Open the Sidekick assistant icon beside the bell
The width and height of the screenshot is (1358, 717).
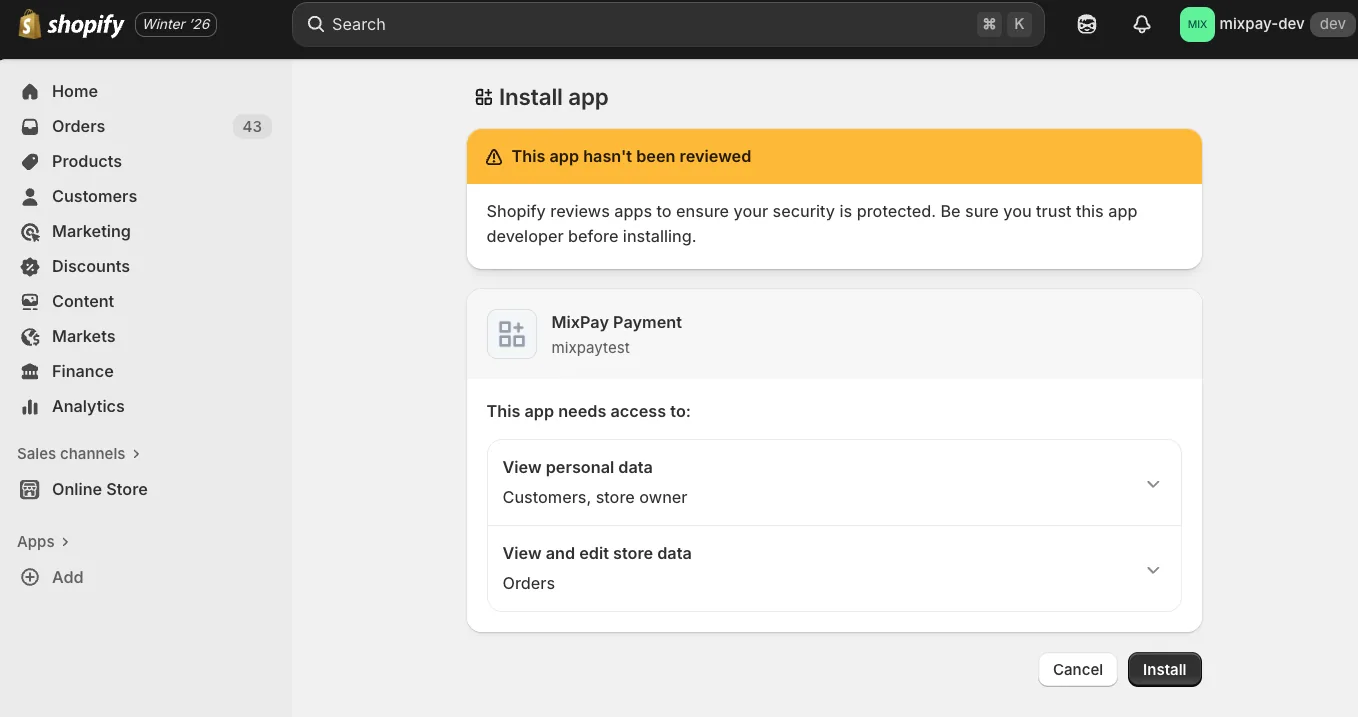point(1087,24)
